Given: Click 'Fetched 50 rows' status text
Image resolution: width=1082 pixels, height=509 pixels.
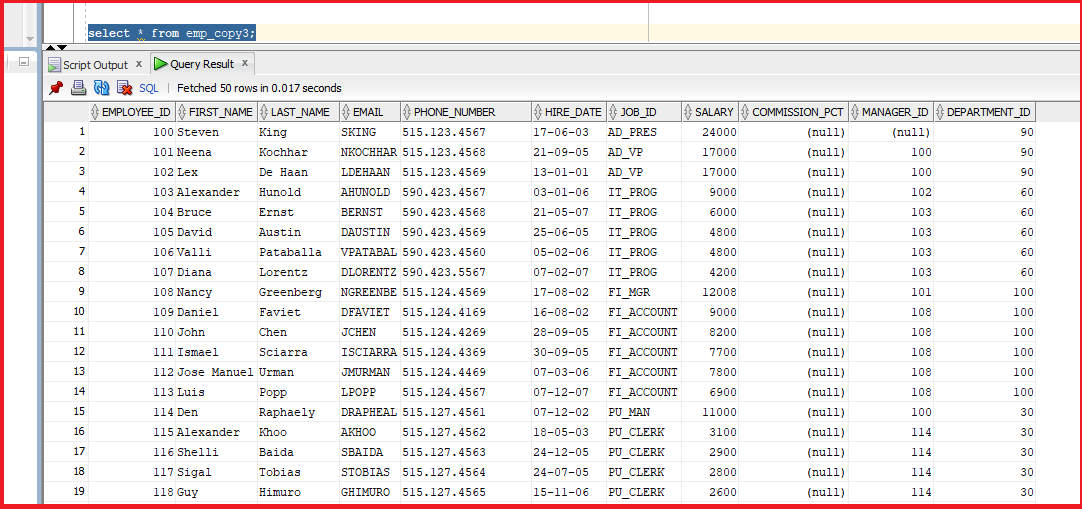Looking at the screenshot, I should (259, 88).
